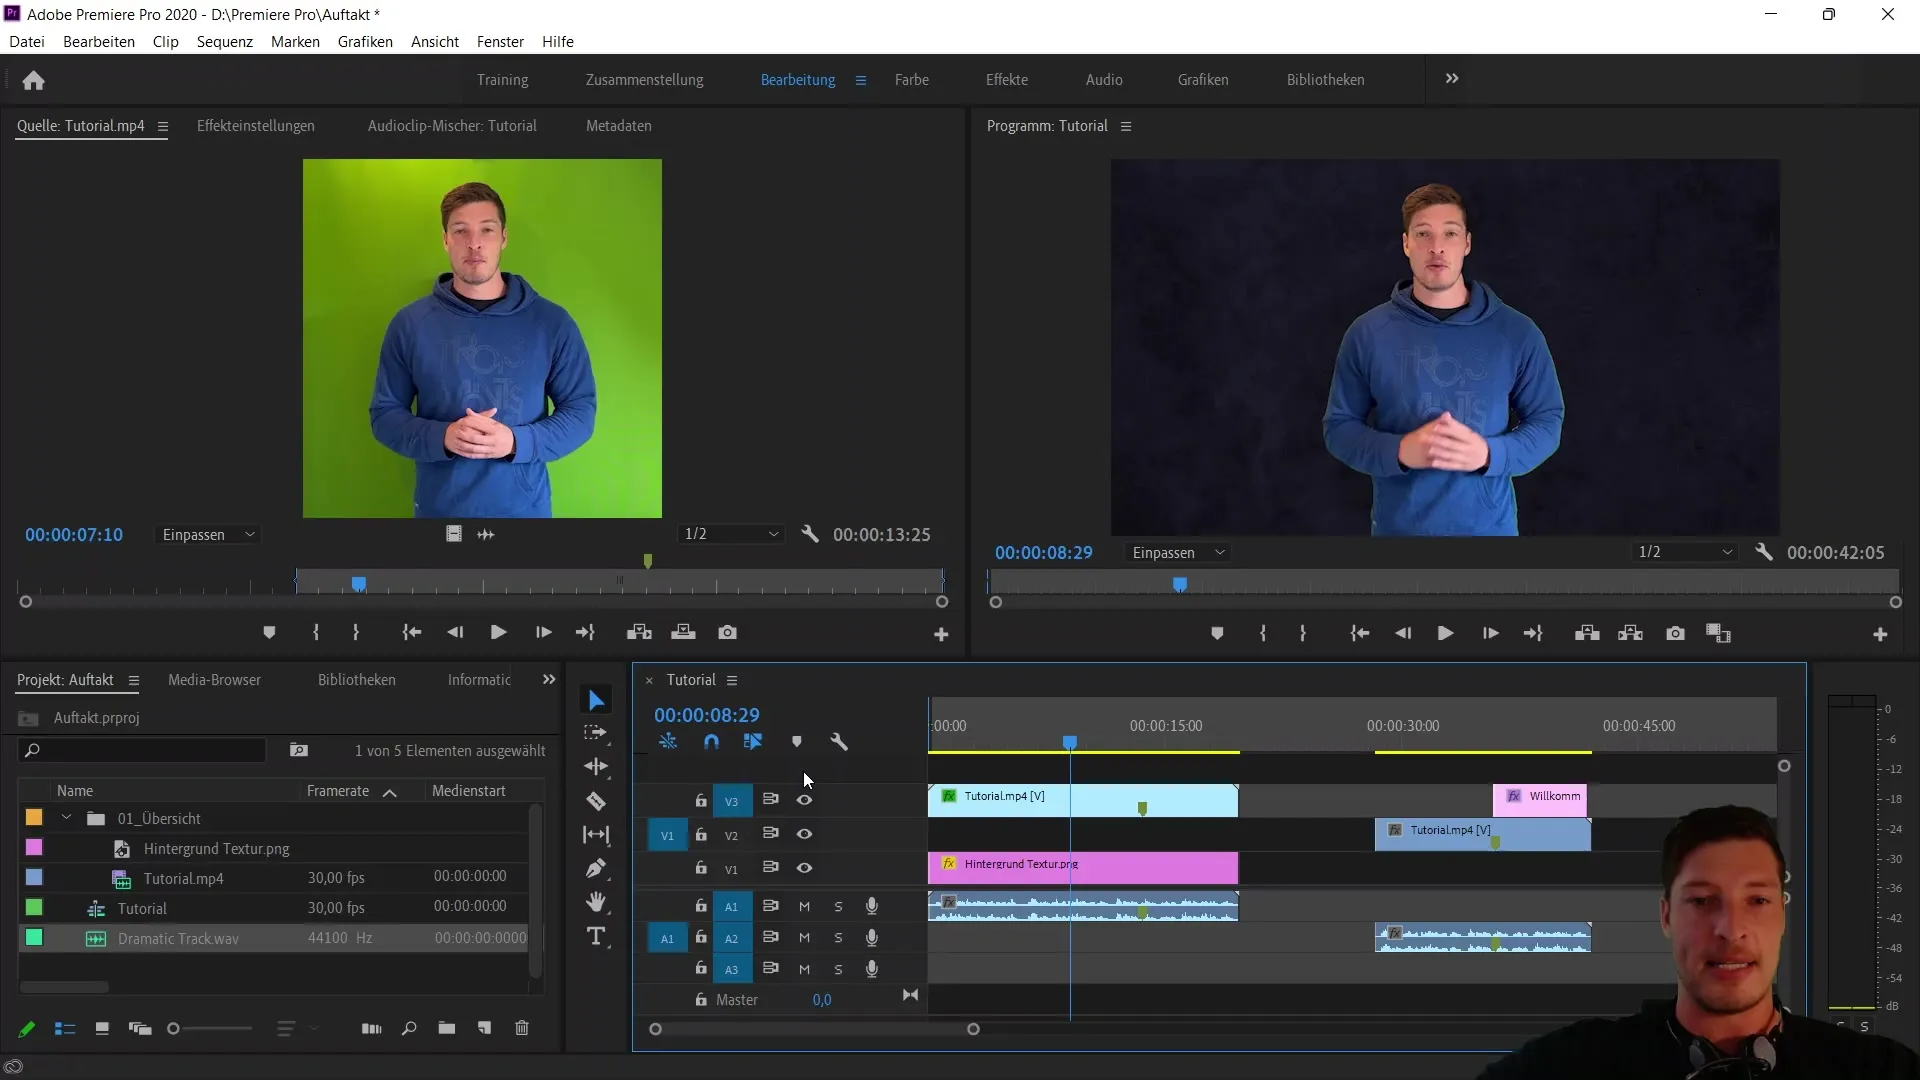Step forward one frame in Program monitor
The image size is (1920, 1080).
pyautogui.click(x=1490, y=634)
